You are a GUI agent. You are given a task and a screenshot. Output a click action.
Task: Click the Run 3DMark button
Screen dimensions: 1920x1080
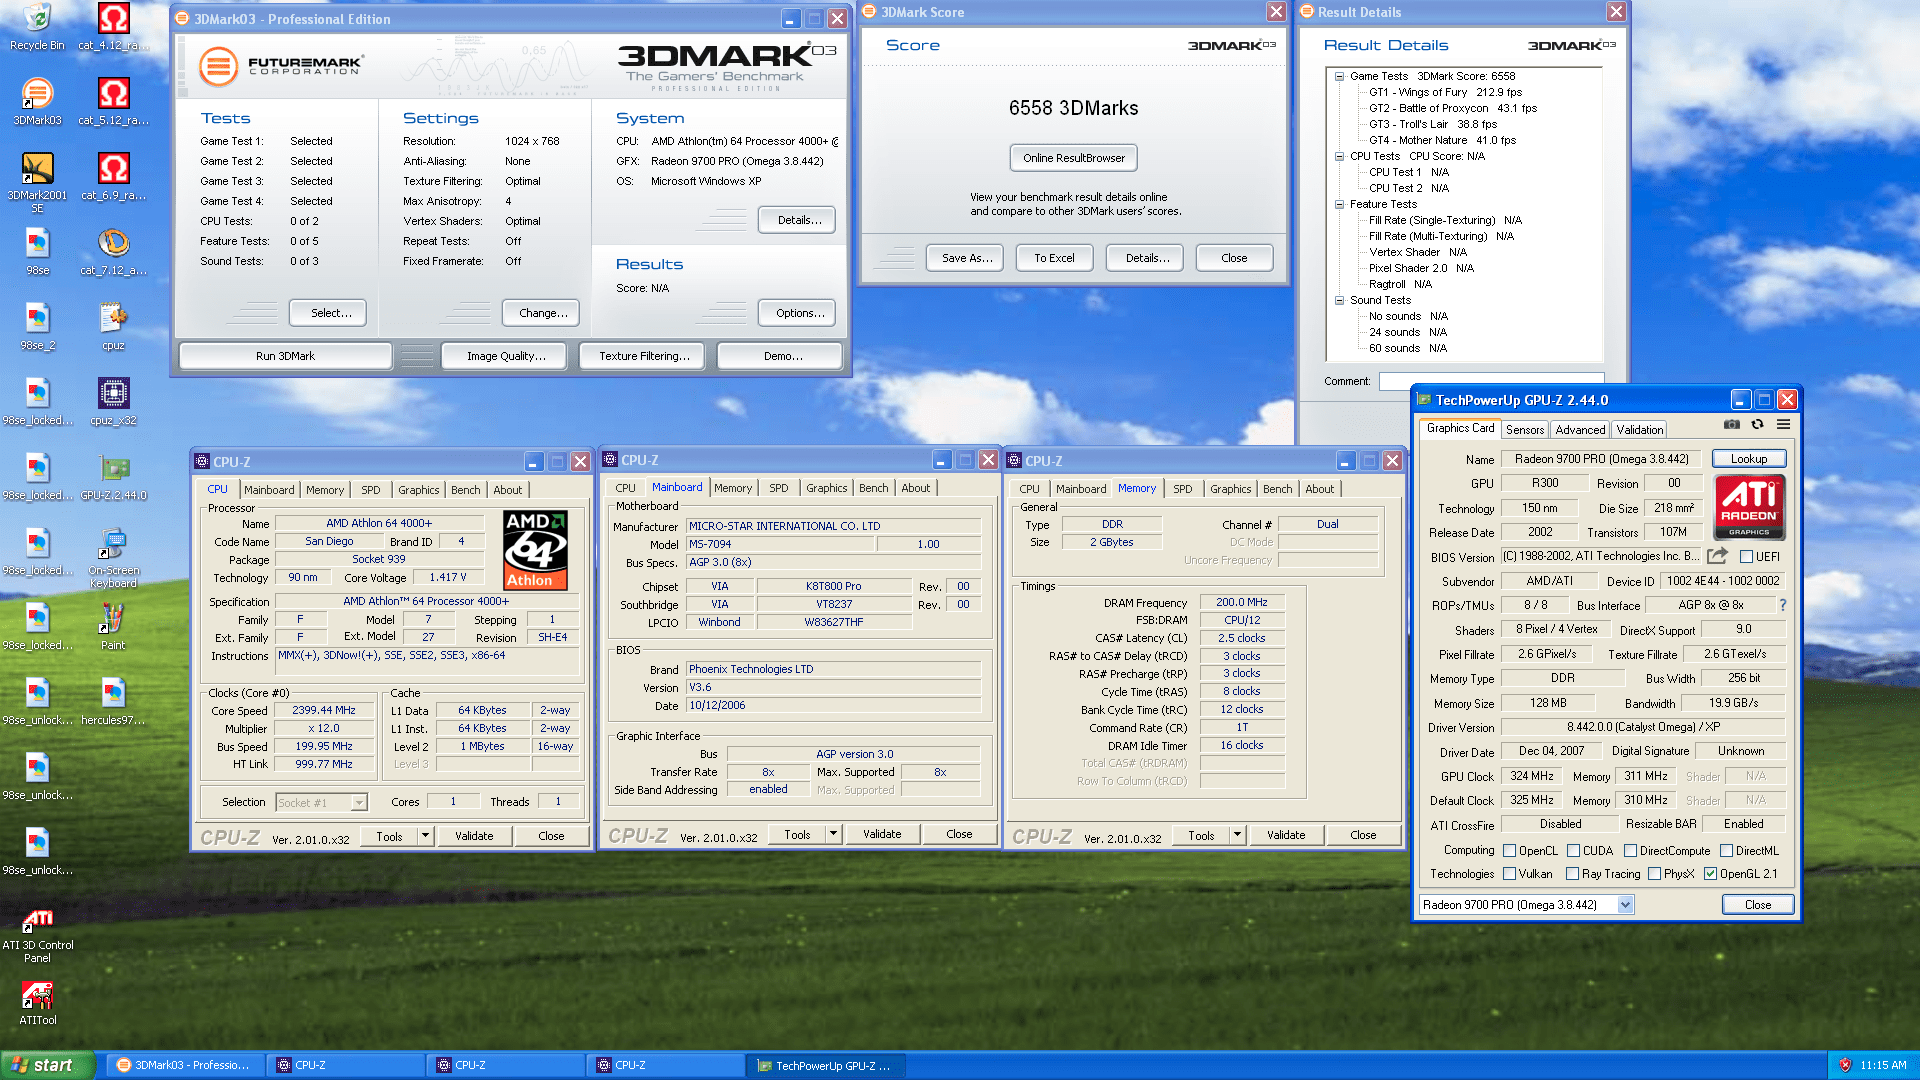coord(285,356)
